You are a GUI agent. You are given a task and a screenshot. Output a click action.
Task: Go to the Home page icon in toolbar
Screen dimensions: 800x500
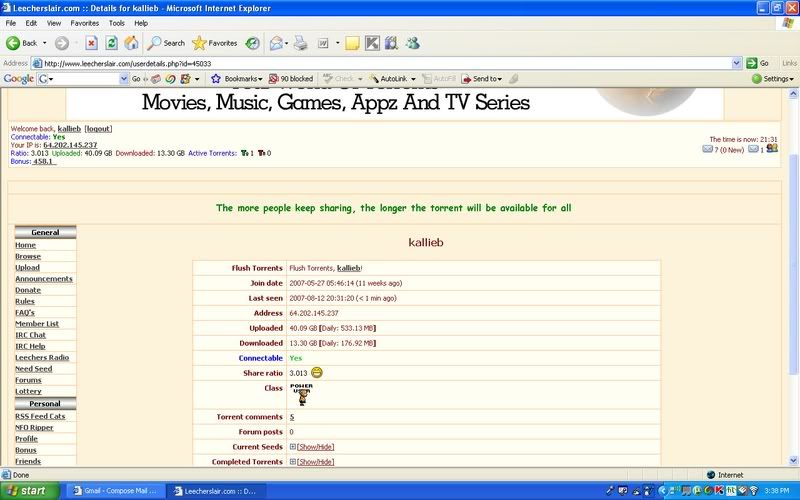click(x=131, y=43)
